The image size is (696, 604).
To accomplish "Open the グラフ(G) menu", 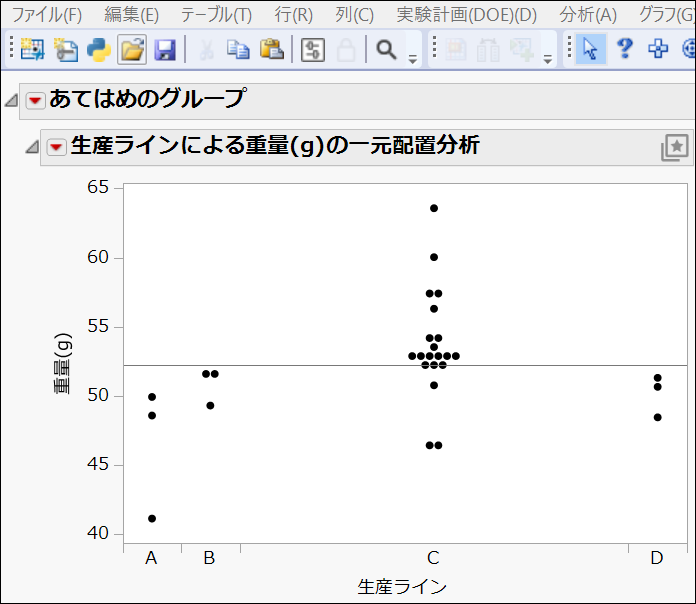I will pyautogui.click(x=667, y=15).
